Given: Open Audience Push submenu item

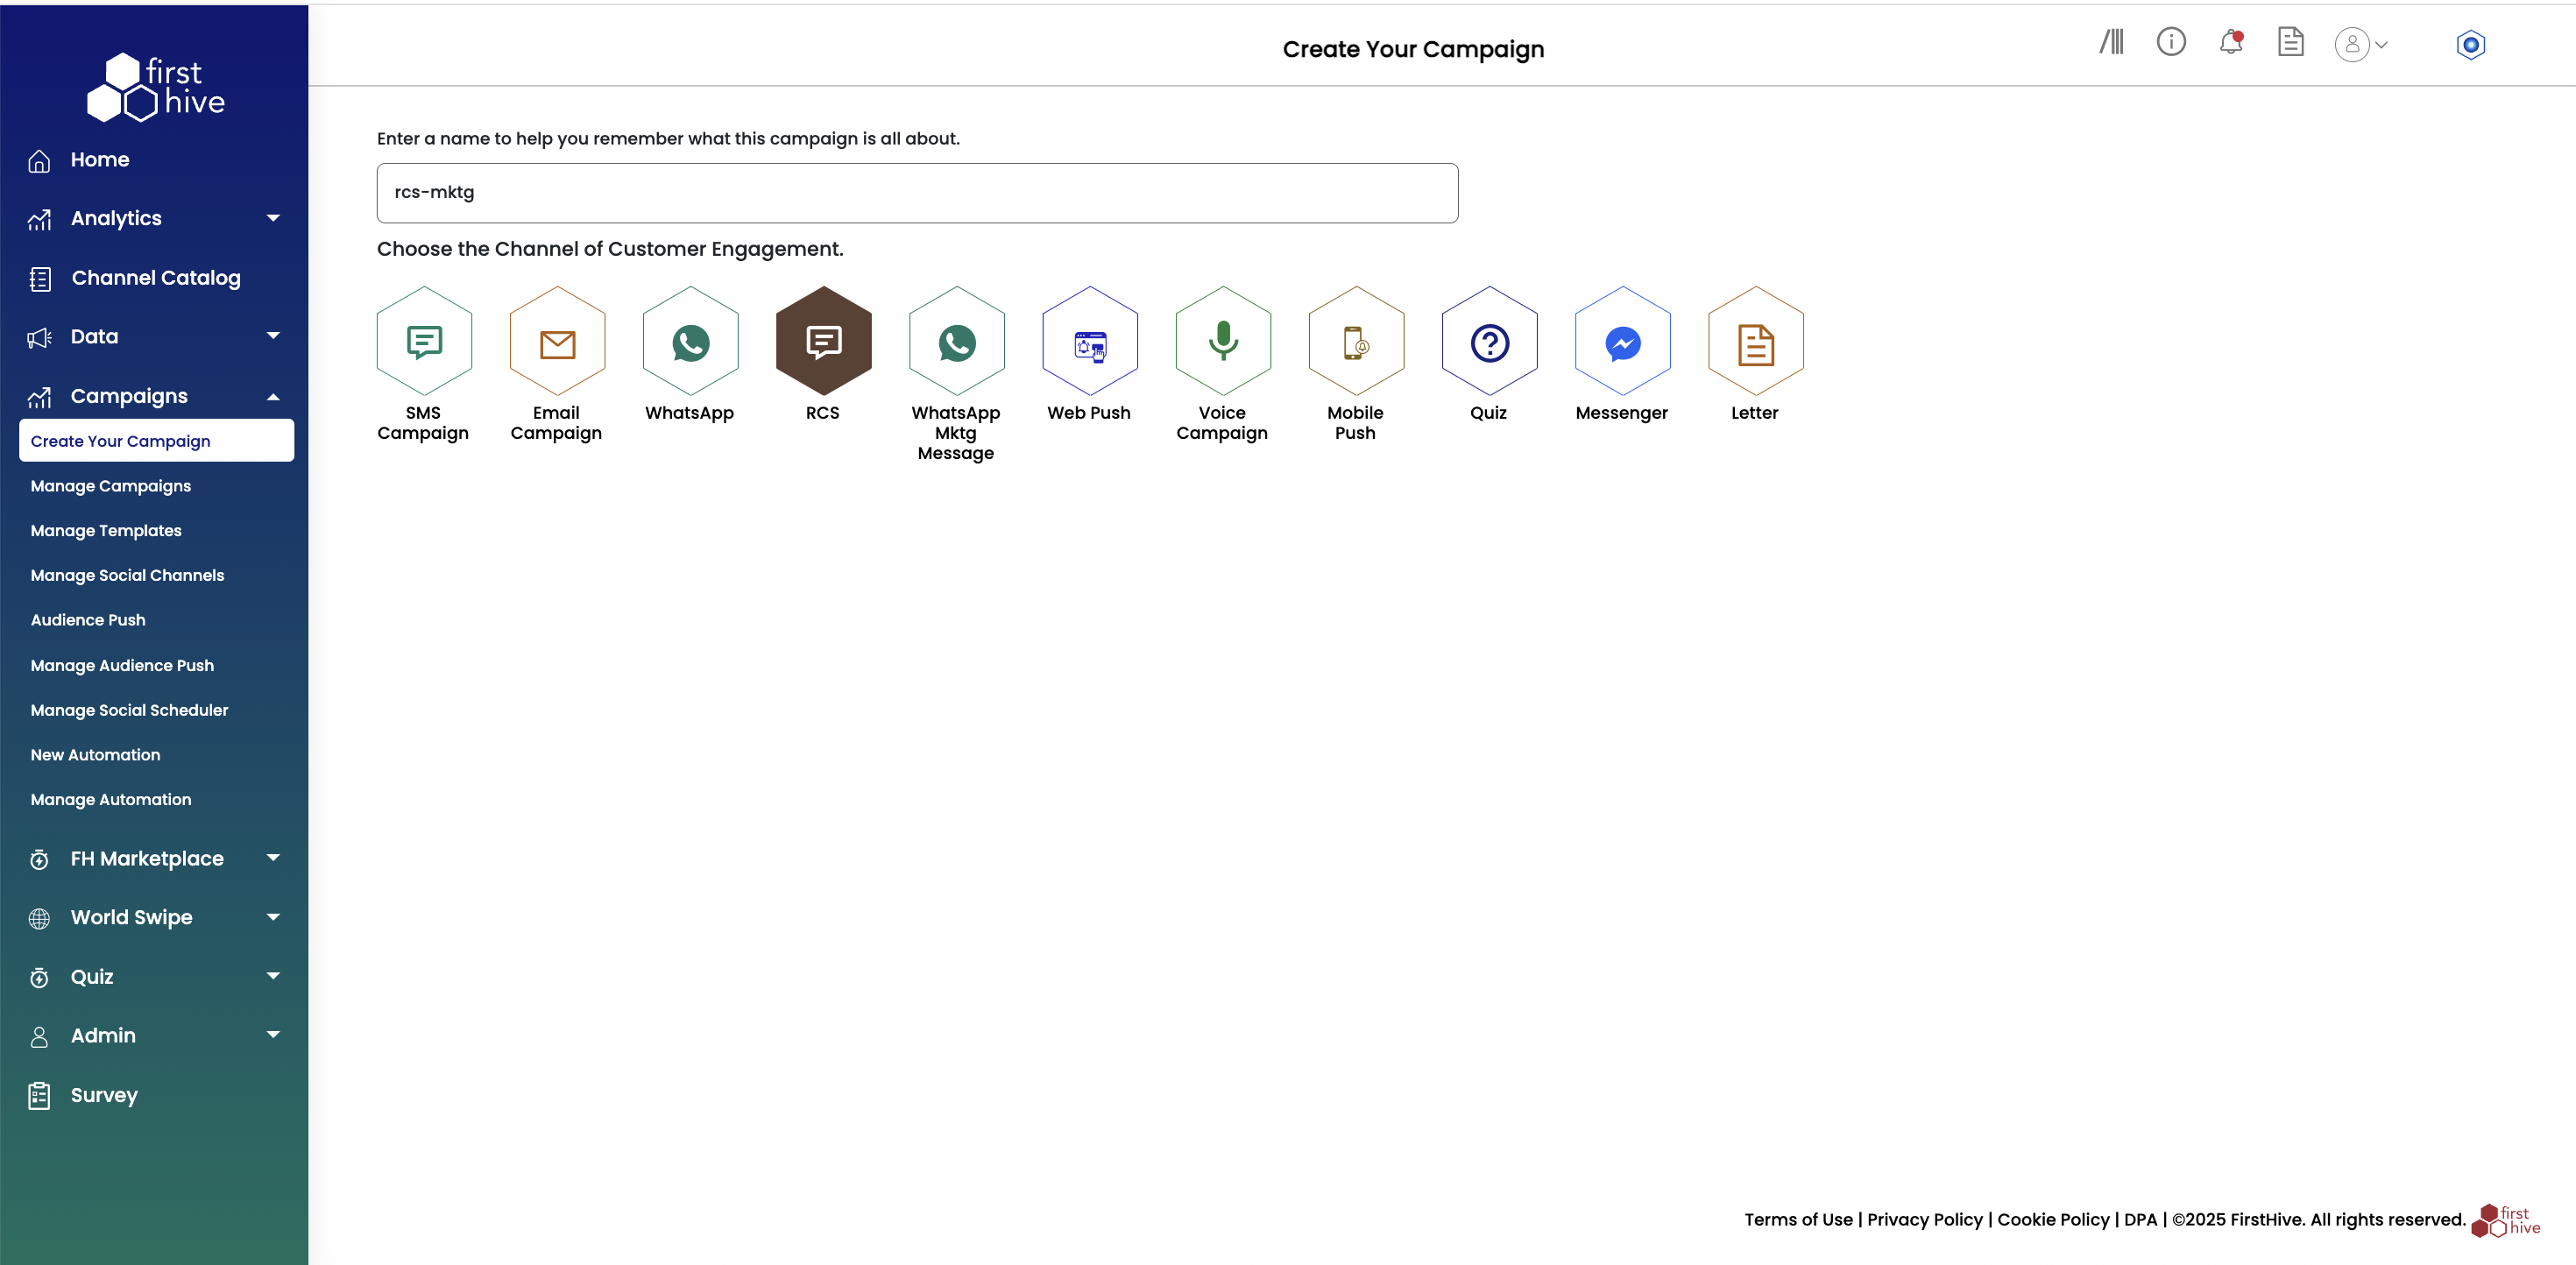Looking at the screenshot, I should [x=88, y=620].
